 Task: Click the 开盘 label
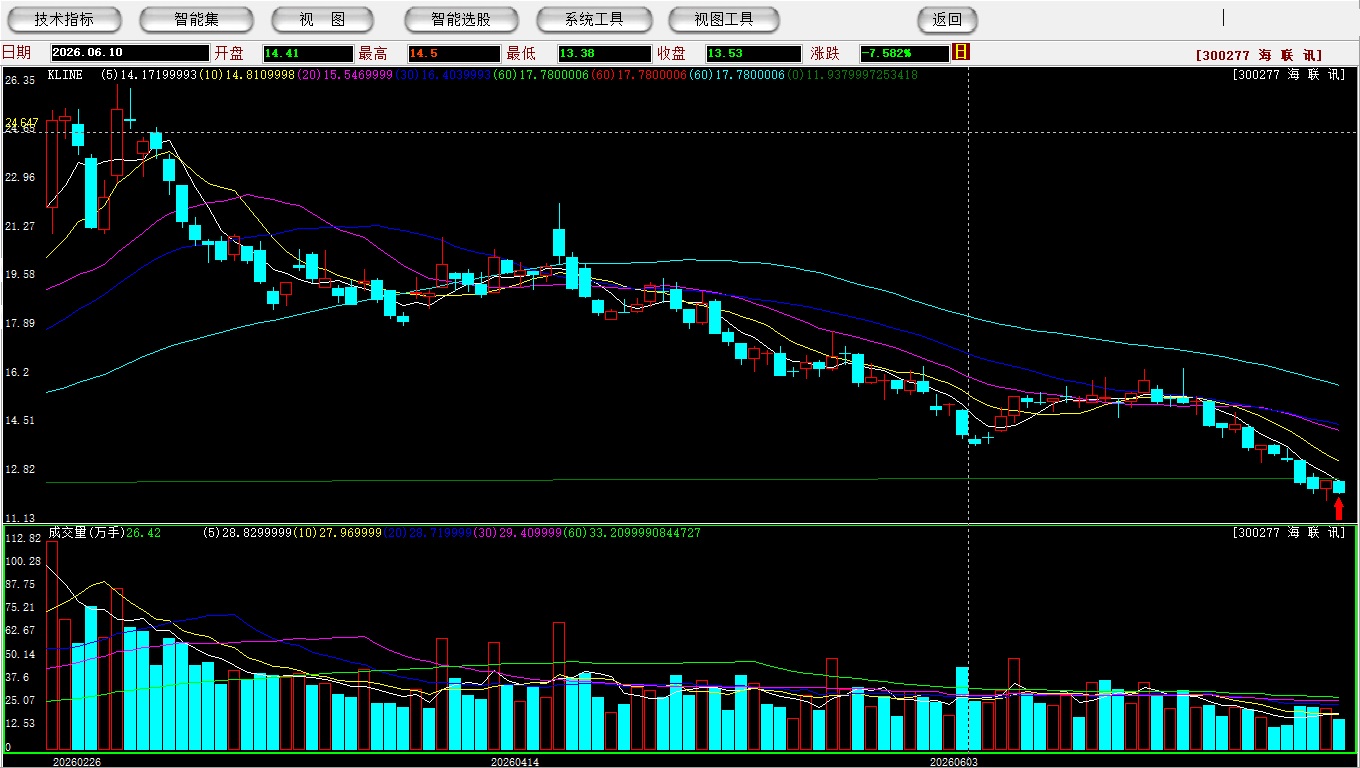pos(229,53)
